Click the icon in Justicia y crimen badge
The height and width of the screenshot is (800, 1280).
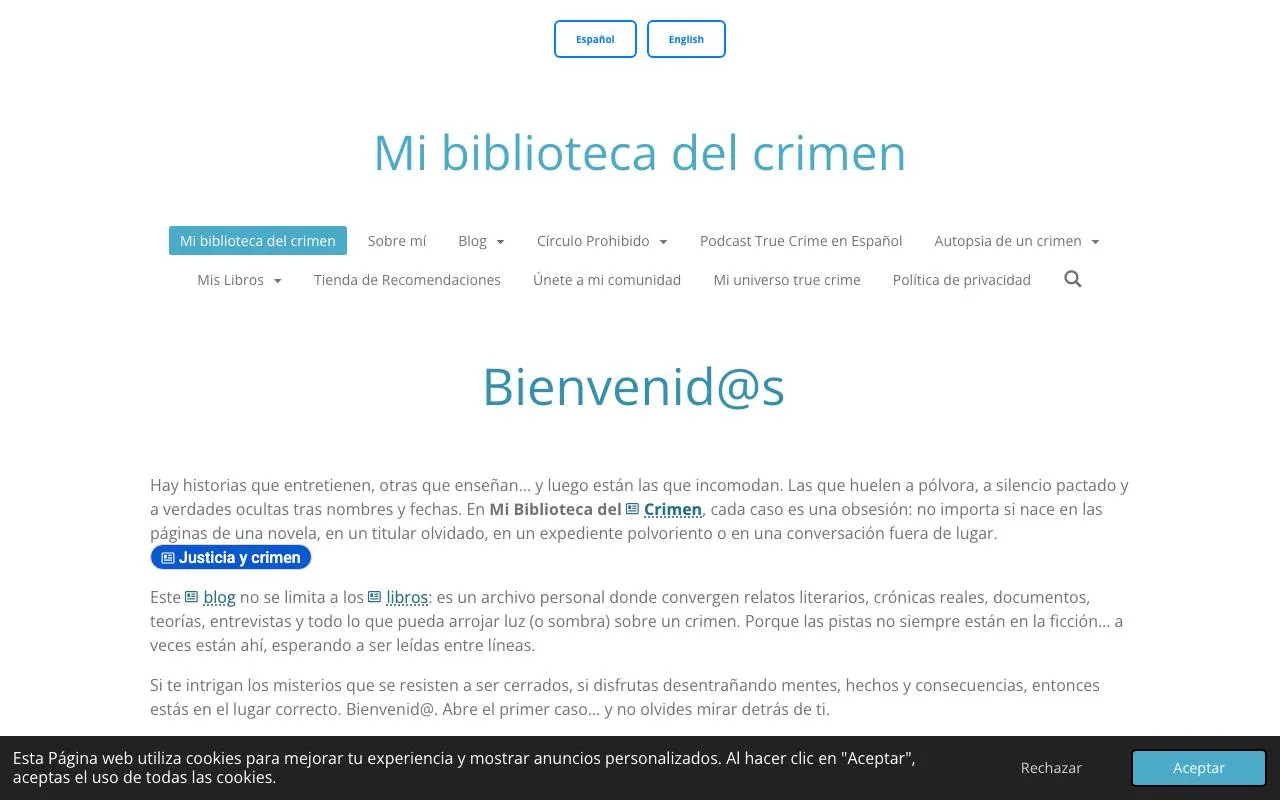point(168,558)
